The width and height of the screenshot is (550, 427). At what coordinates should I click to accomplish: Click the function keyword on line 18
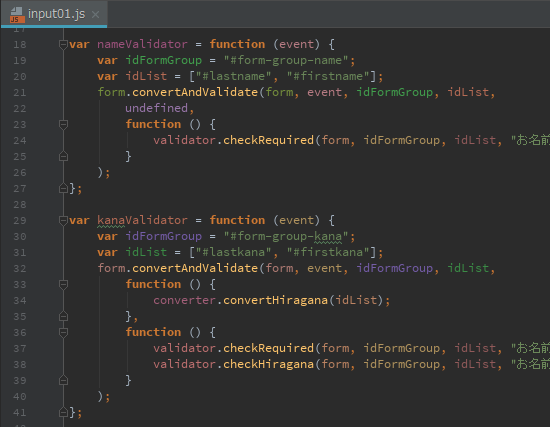coord(237,44)
